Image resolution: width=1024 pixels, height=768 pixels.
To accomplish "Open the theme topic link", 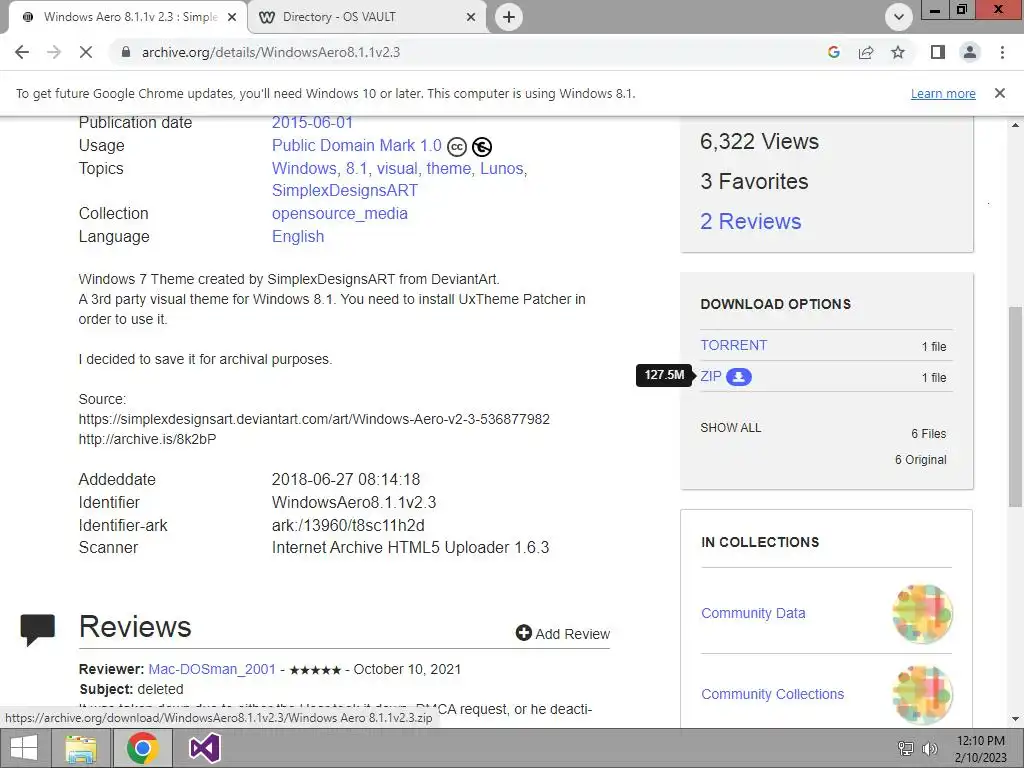I will [x=449, y=168].
